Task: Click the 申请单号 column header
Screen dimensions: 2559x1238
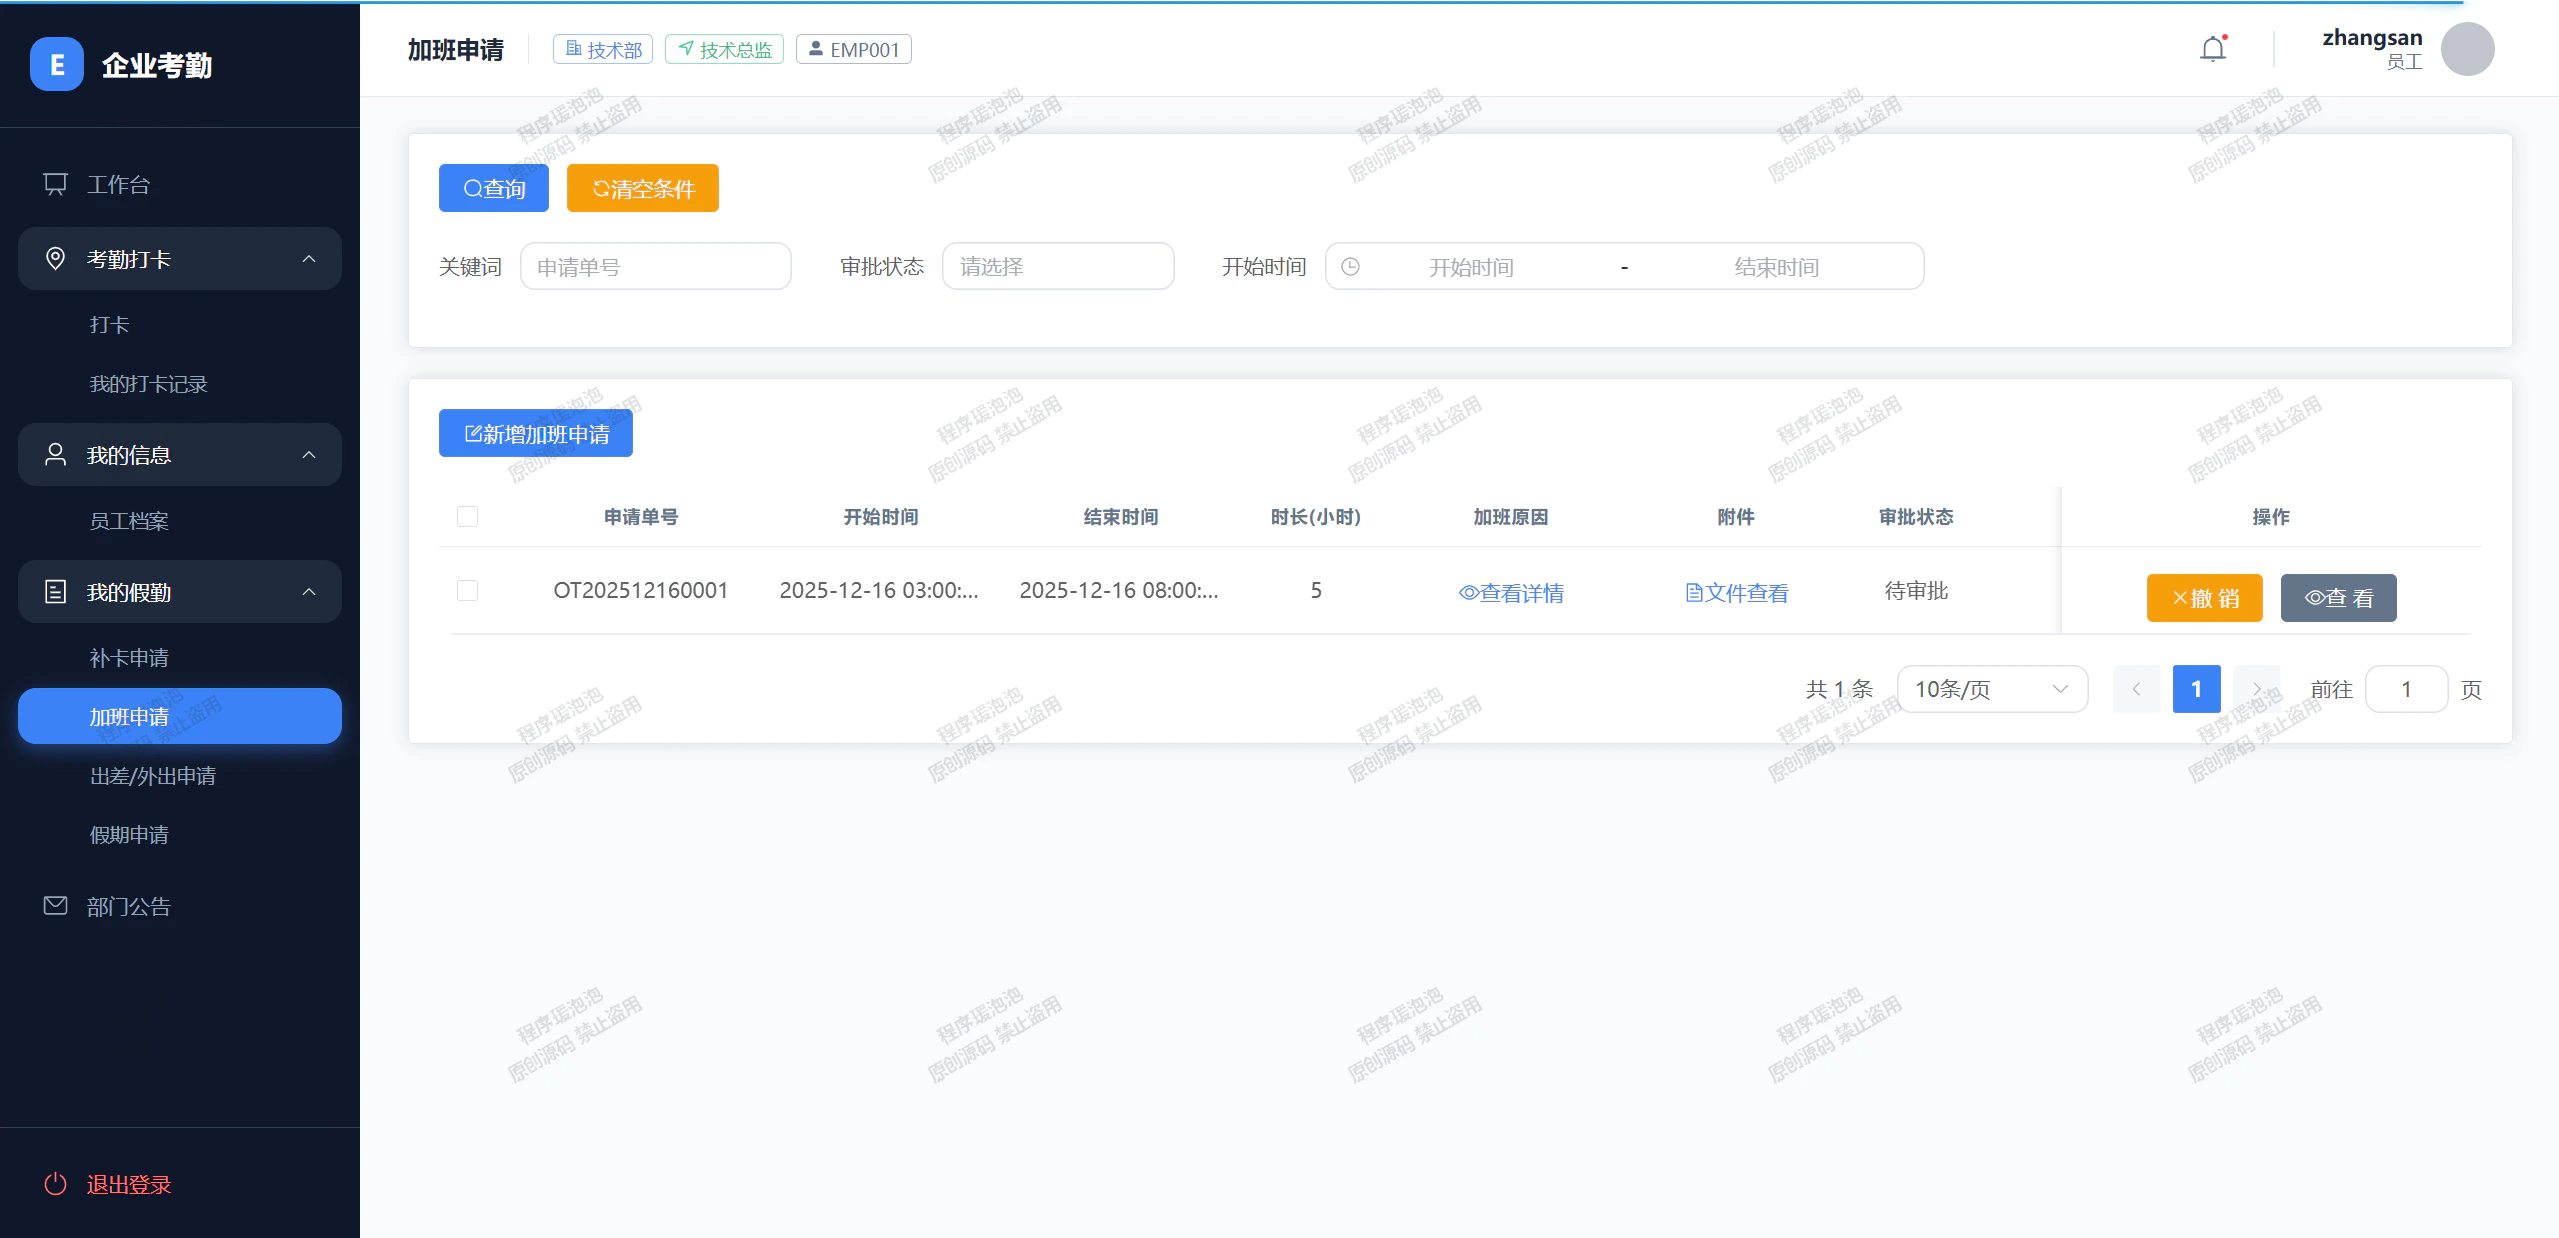Action: [x=641, y=517]
